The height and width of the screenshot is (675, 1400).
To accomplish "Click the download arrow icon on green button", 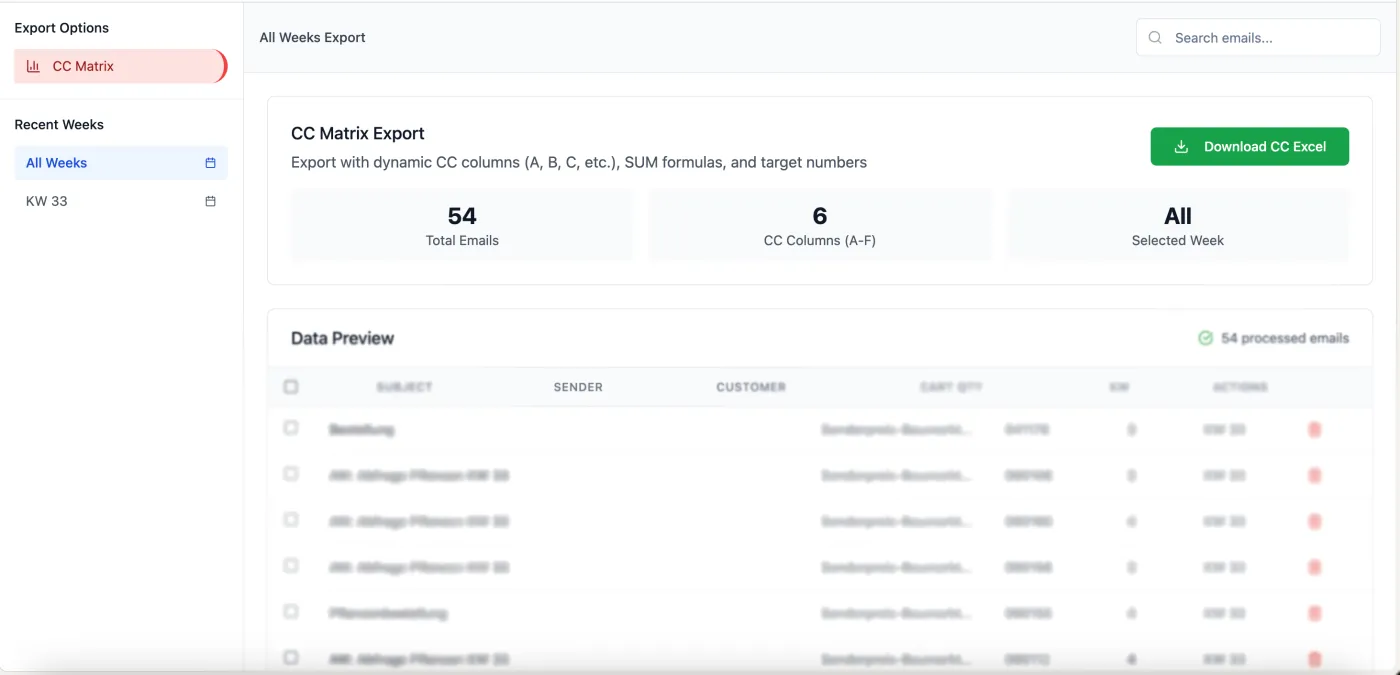I will 1181,147.
